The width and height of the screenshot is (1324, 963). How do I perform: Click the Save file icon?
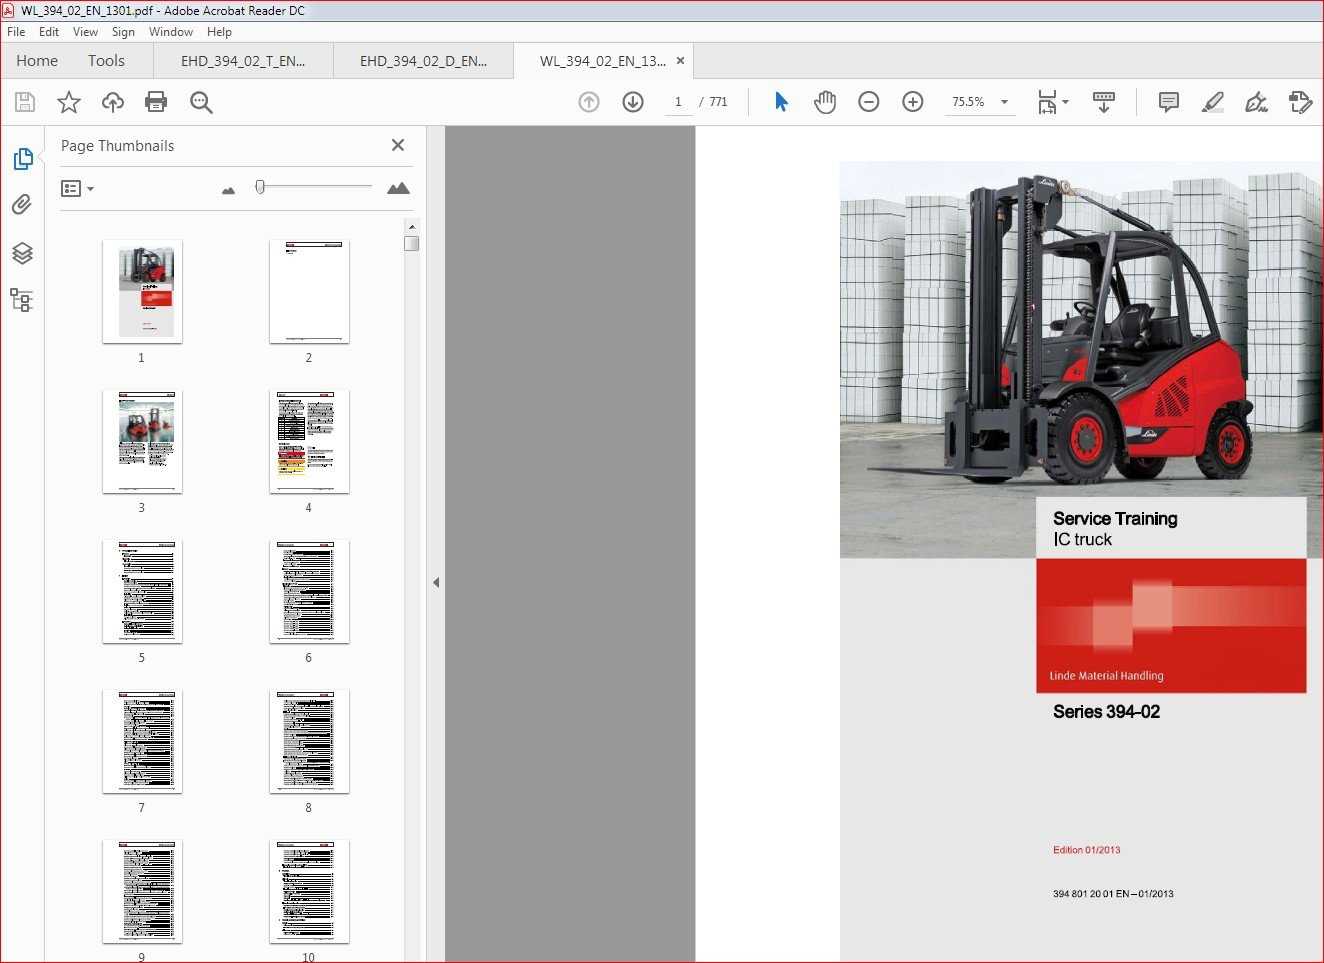coord(25,102)
